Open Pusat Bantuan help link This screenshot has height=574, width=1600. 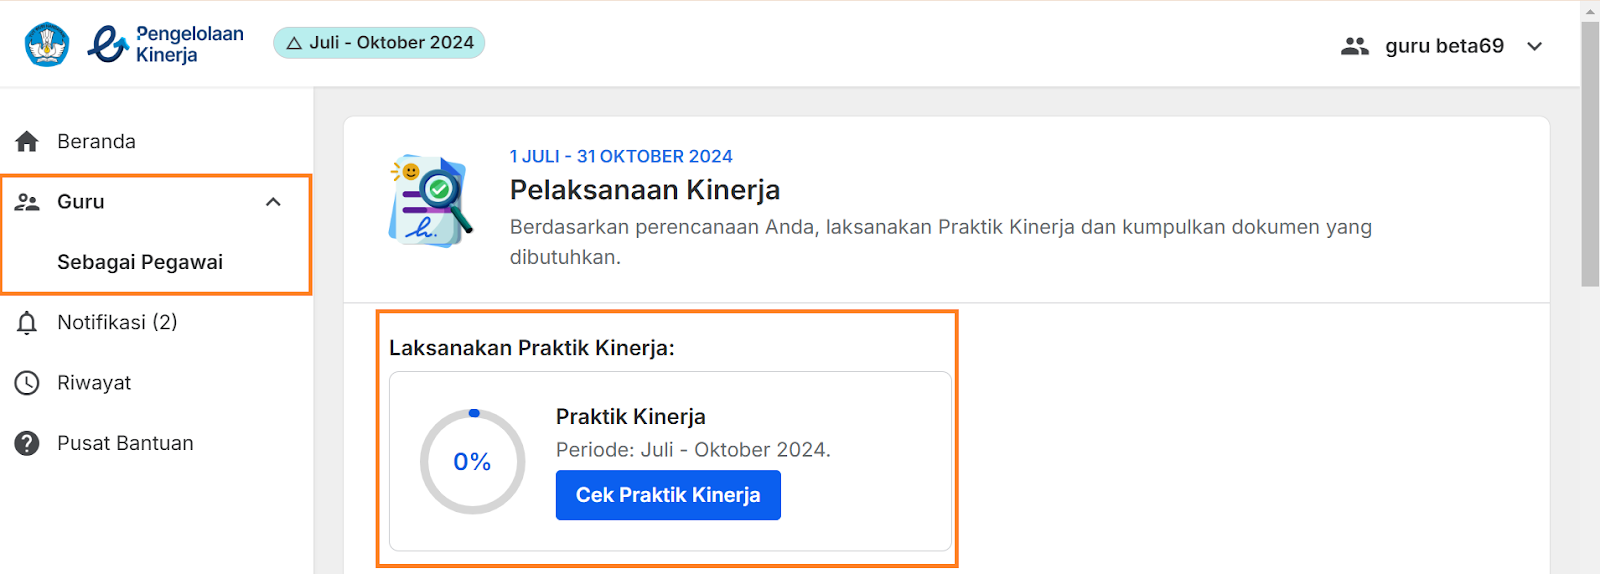tap(125, 443)
